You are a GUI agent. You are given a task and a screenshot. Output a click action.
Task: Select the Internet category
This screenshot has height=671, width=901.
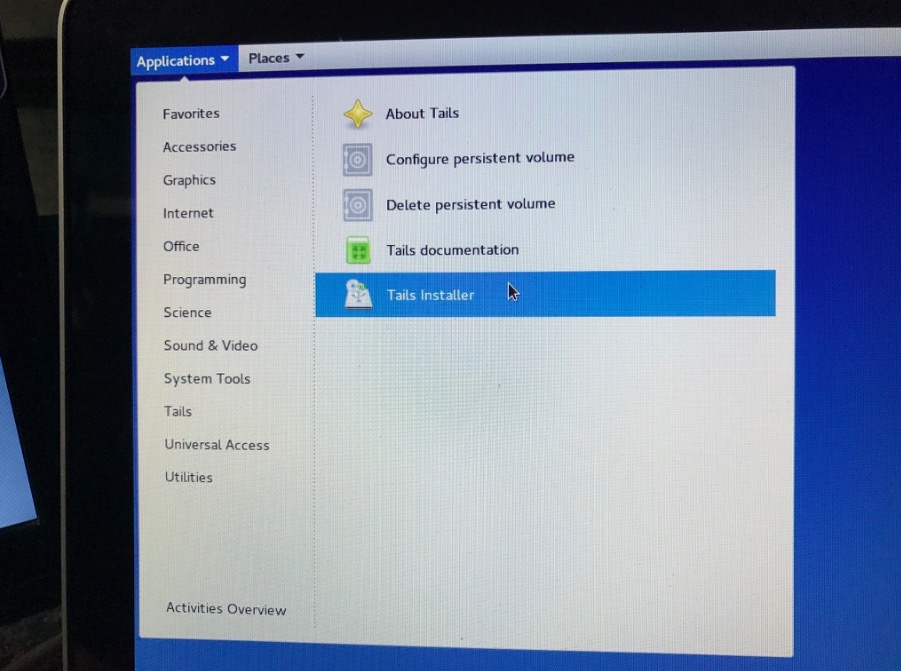click(188, 213)
